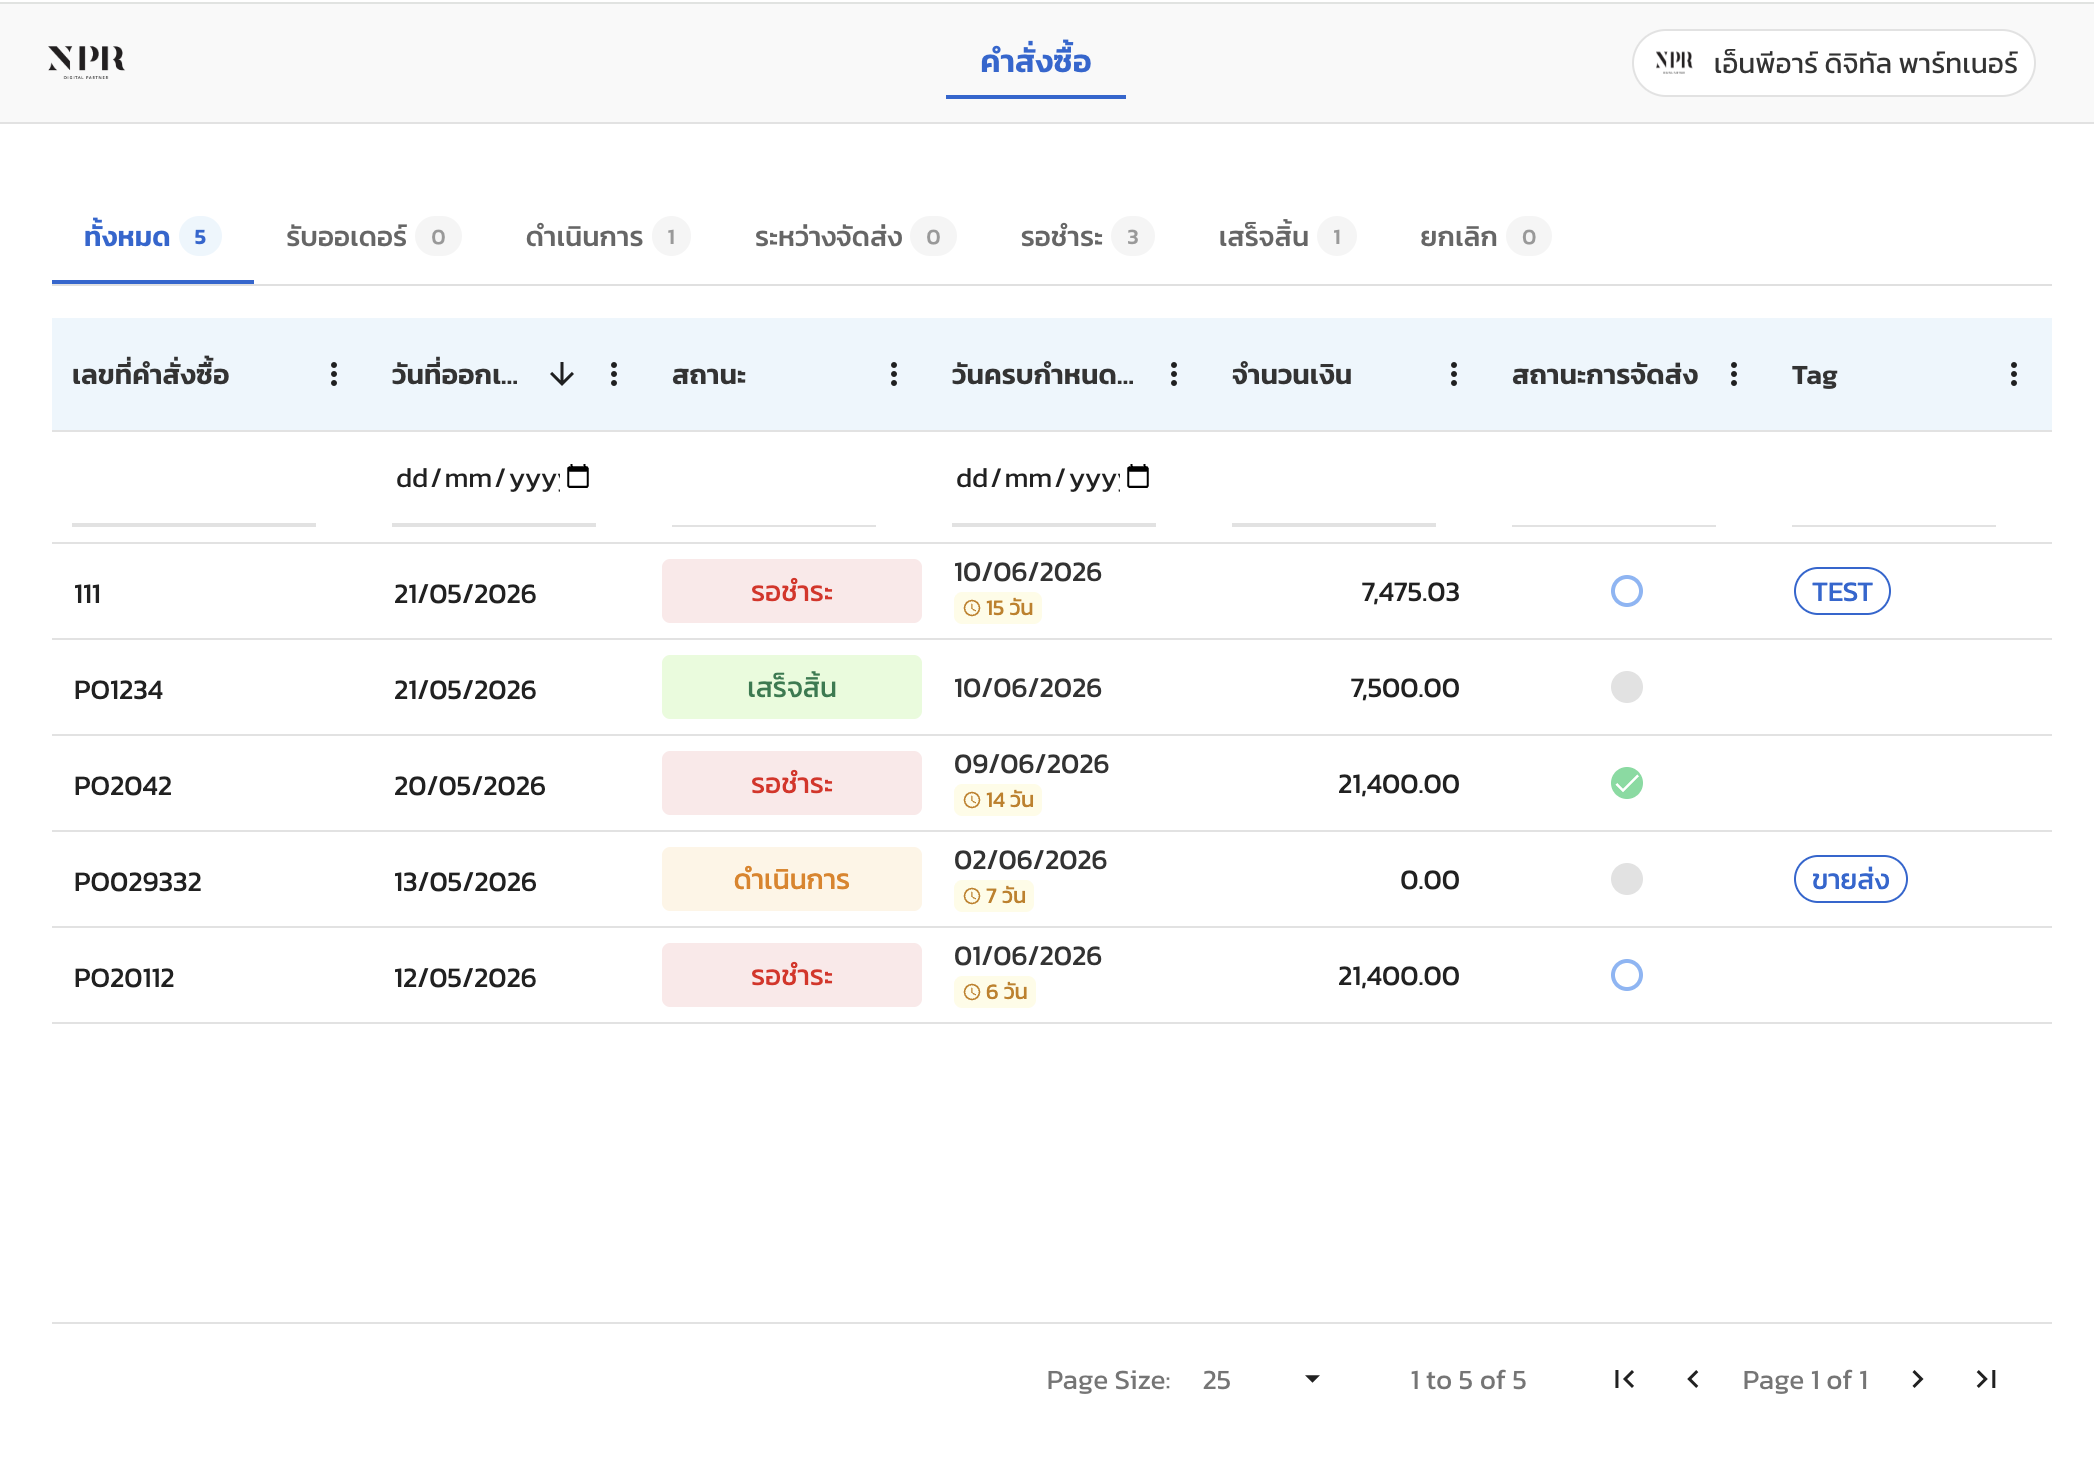2094x1458 pixels.
Task: Click the 7 วัน due countdown badge
Action: pyautogui.click(x=994, y=896)
